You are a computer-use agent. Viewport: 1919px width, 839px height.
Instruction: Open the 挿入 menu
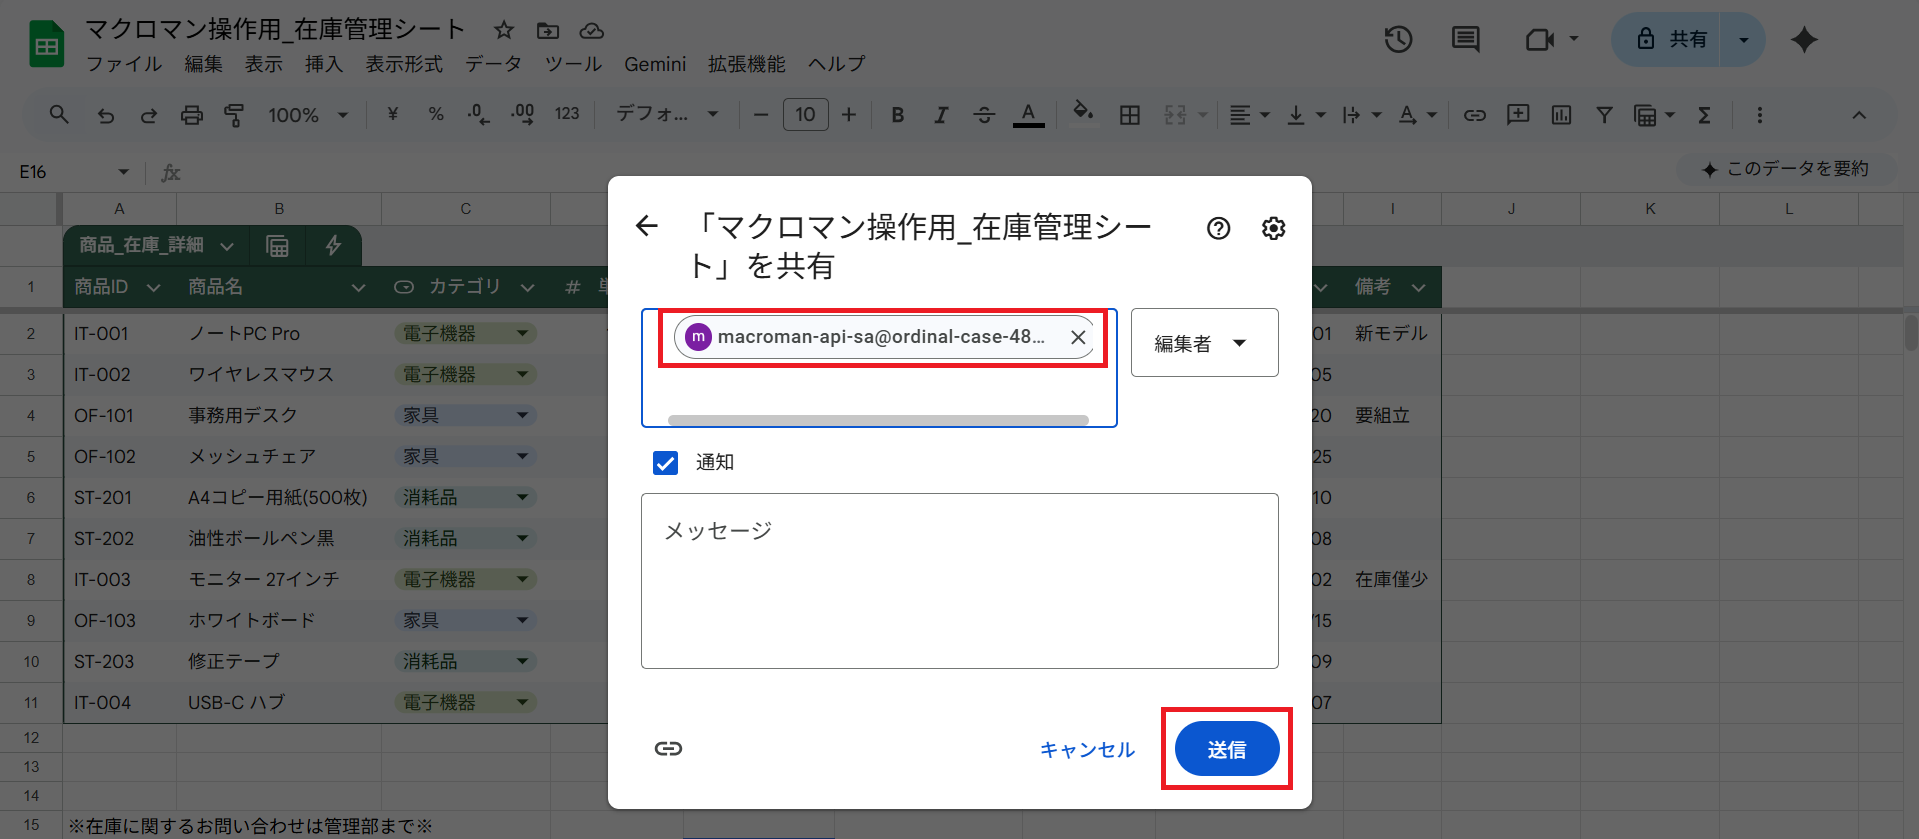[x=324, y=64]
